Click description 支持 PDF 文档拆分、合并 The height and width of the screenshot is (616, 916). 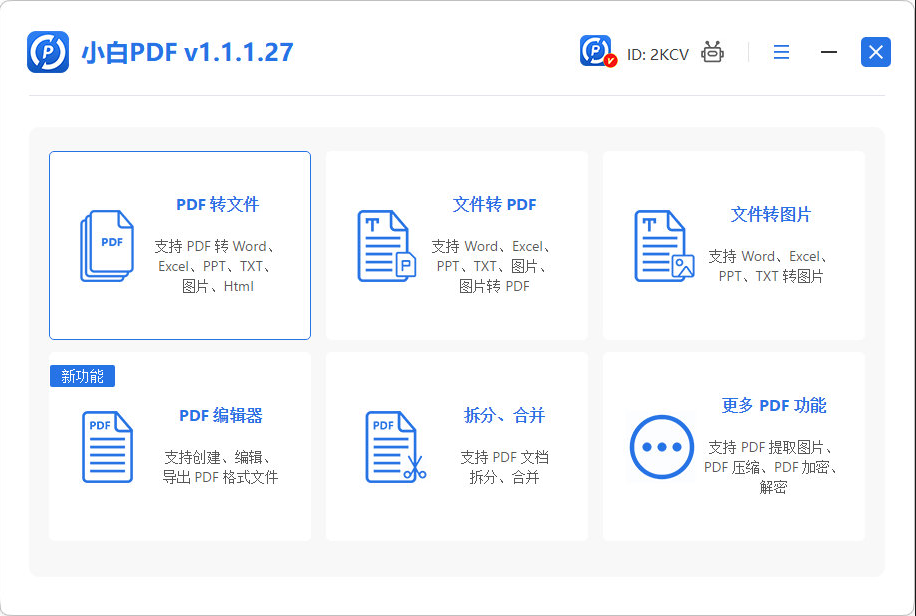tap(504, 468)
